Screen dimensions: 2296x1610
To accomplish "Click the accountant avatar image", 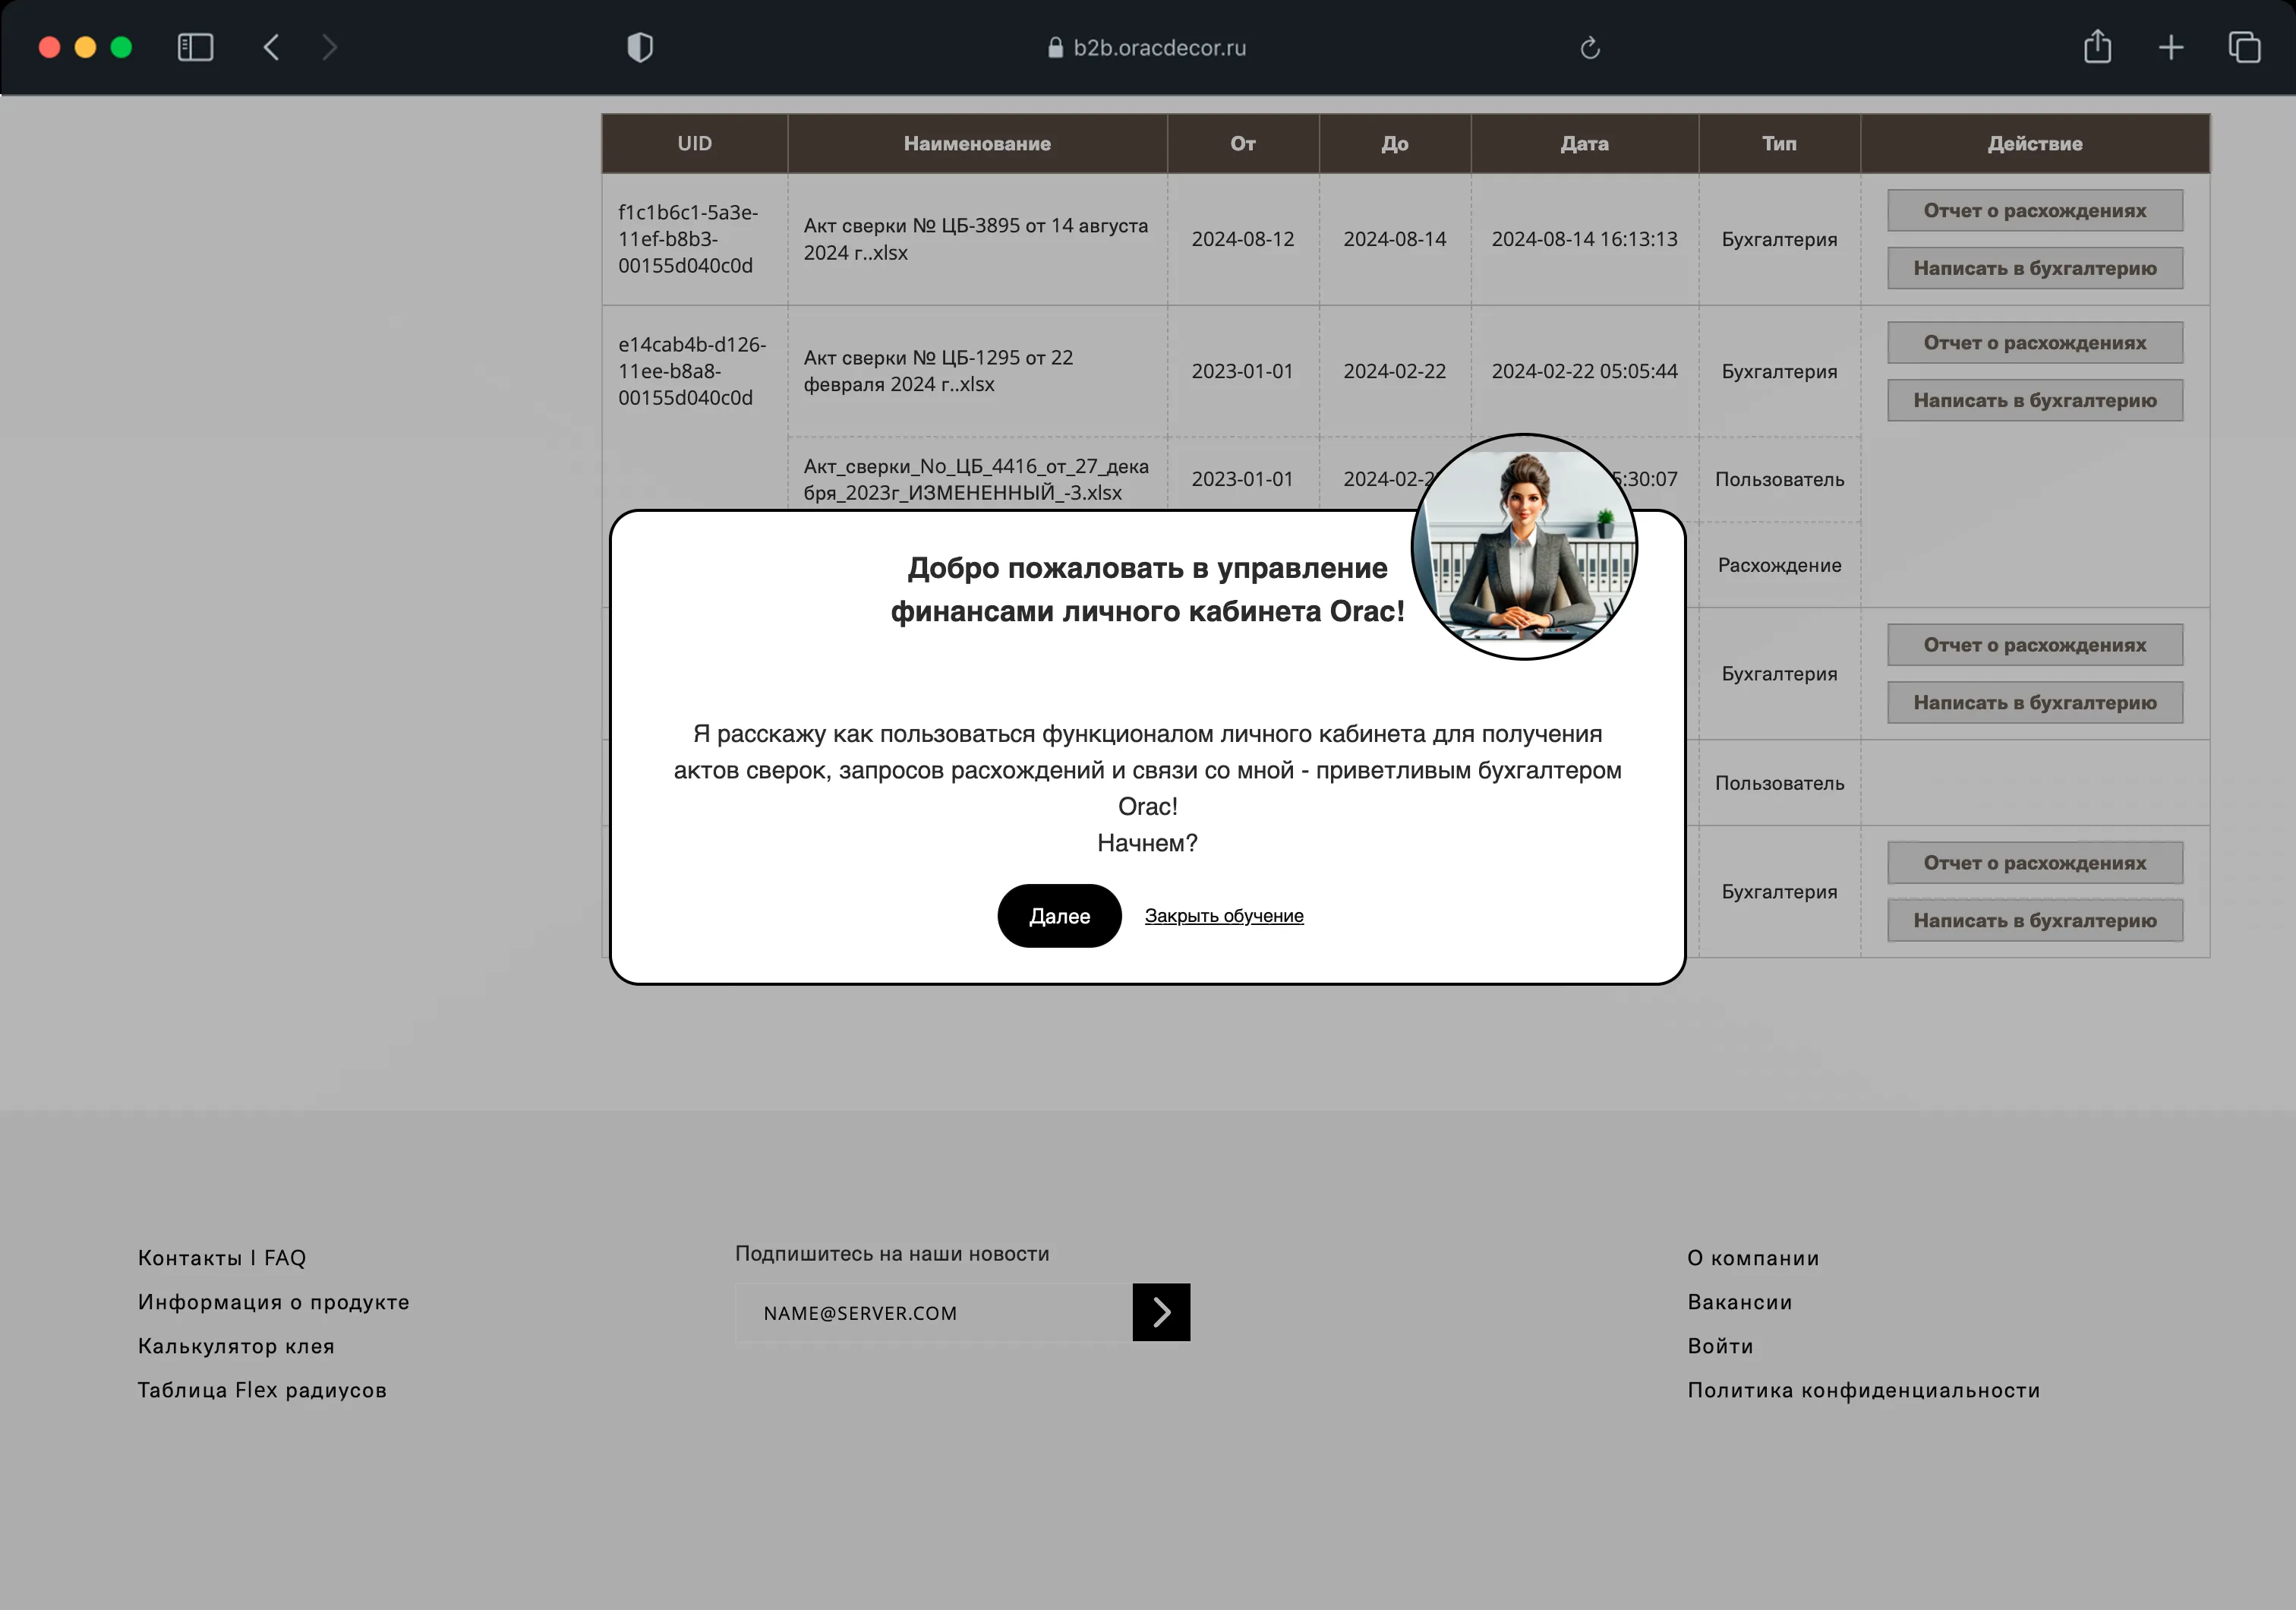I will pyautogui.click(x=1523, y=547).
